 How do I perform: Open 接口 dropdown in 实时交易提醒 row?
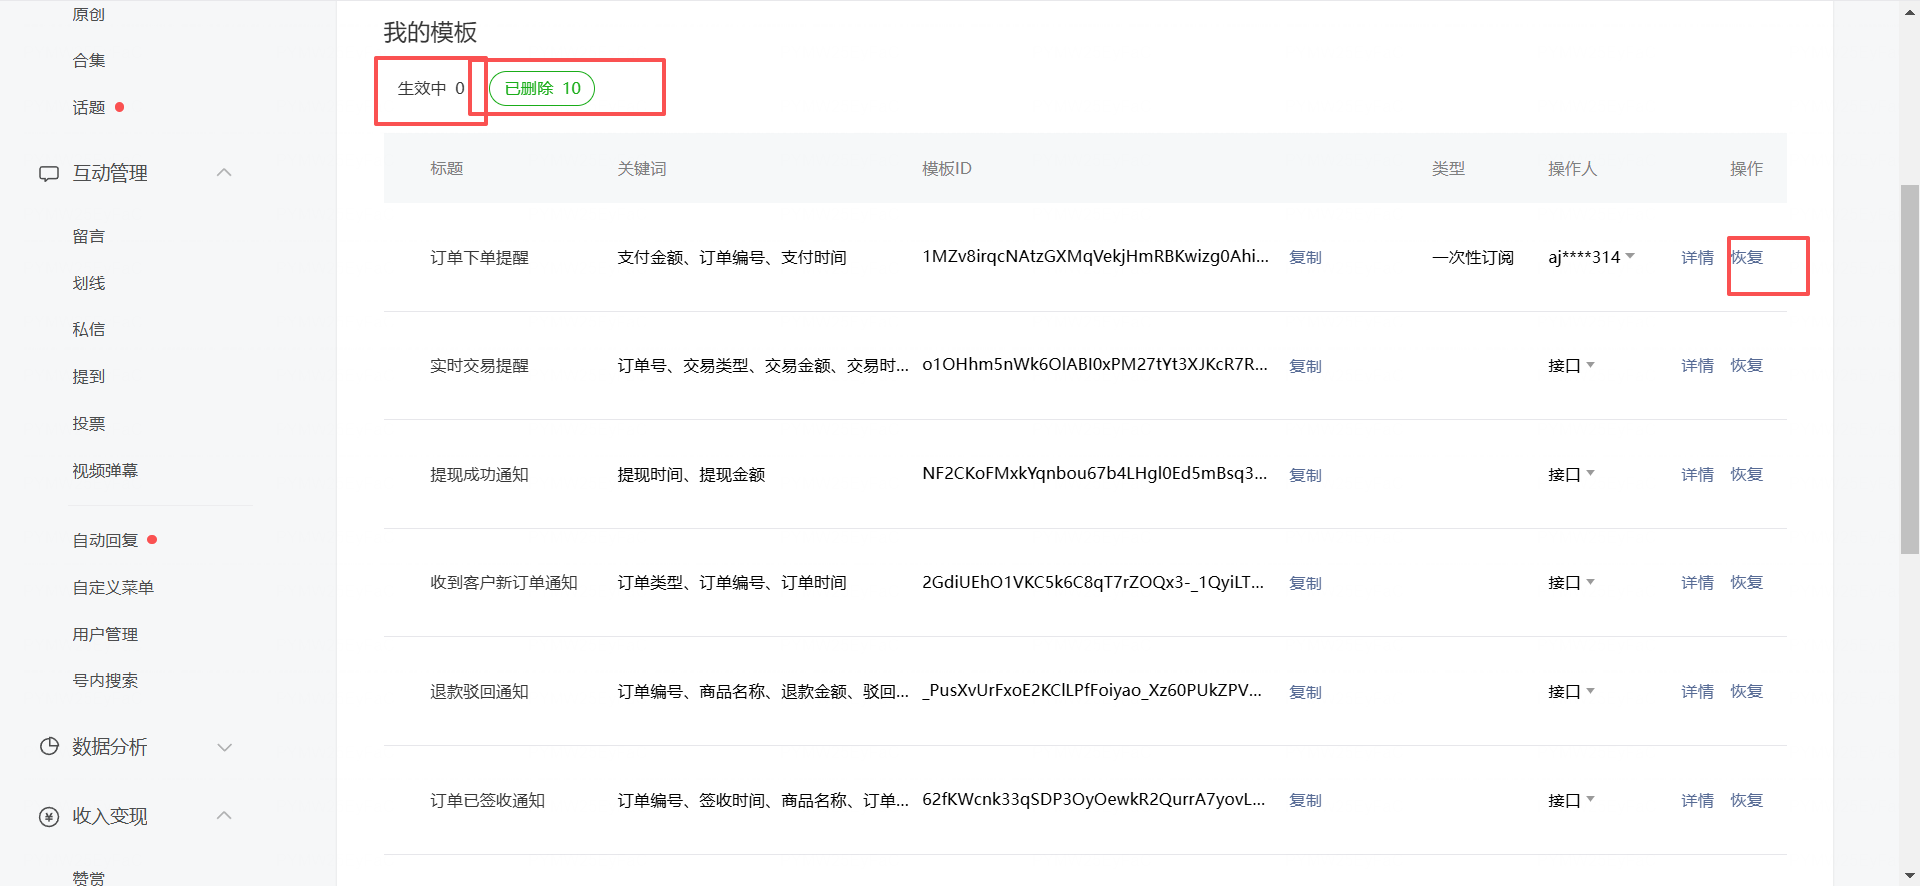[1590, 365]
